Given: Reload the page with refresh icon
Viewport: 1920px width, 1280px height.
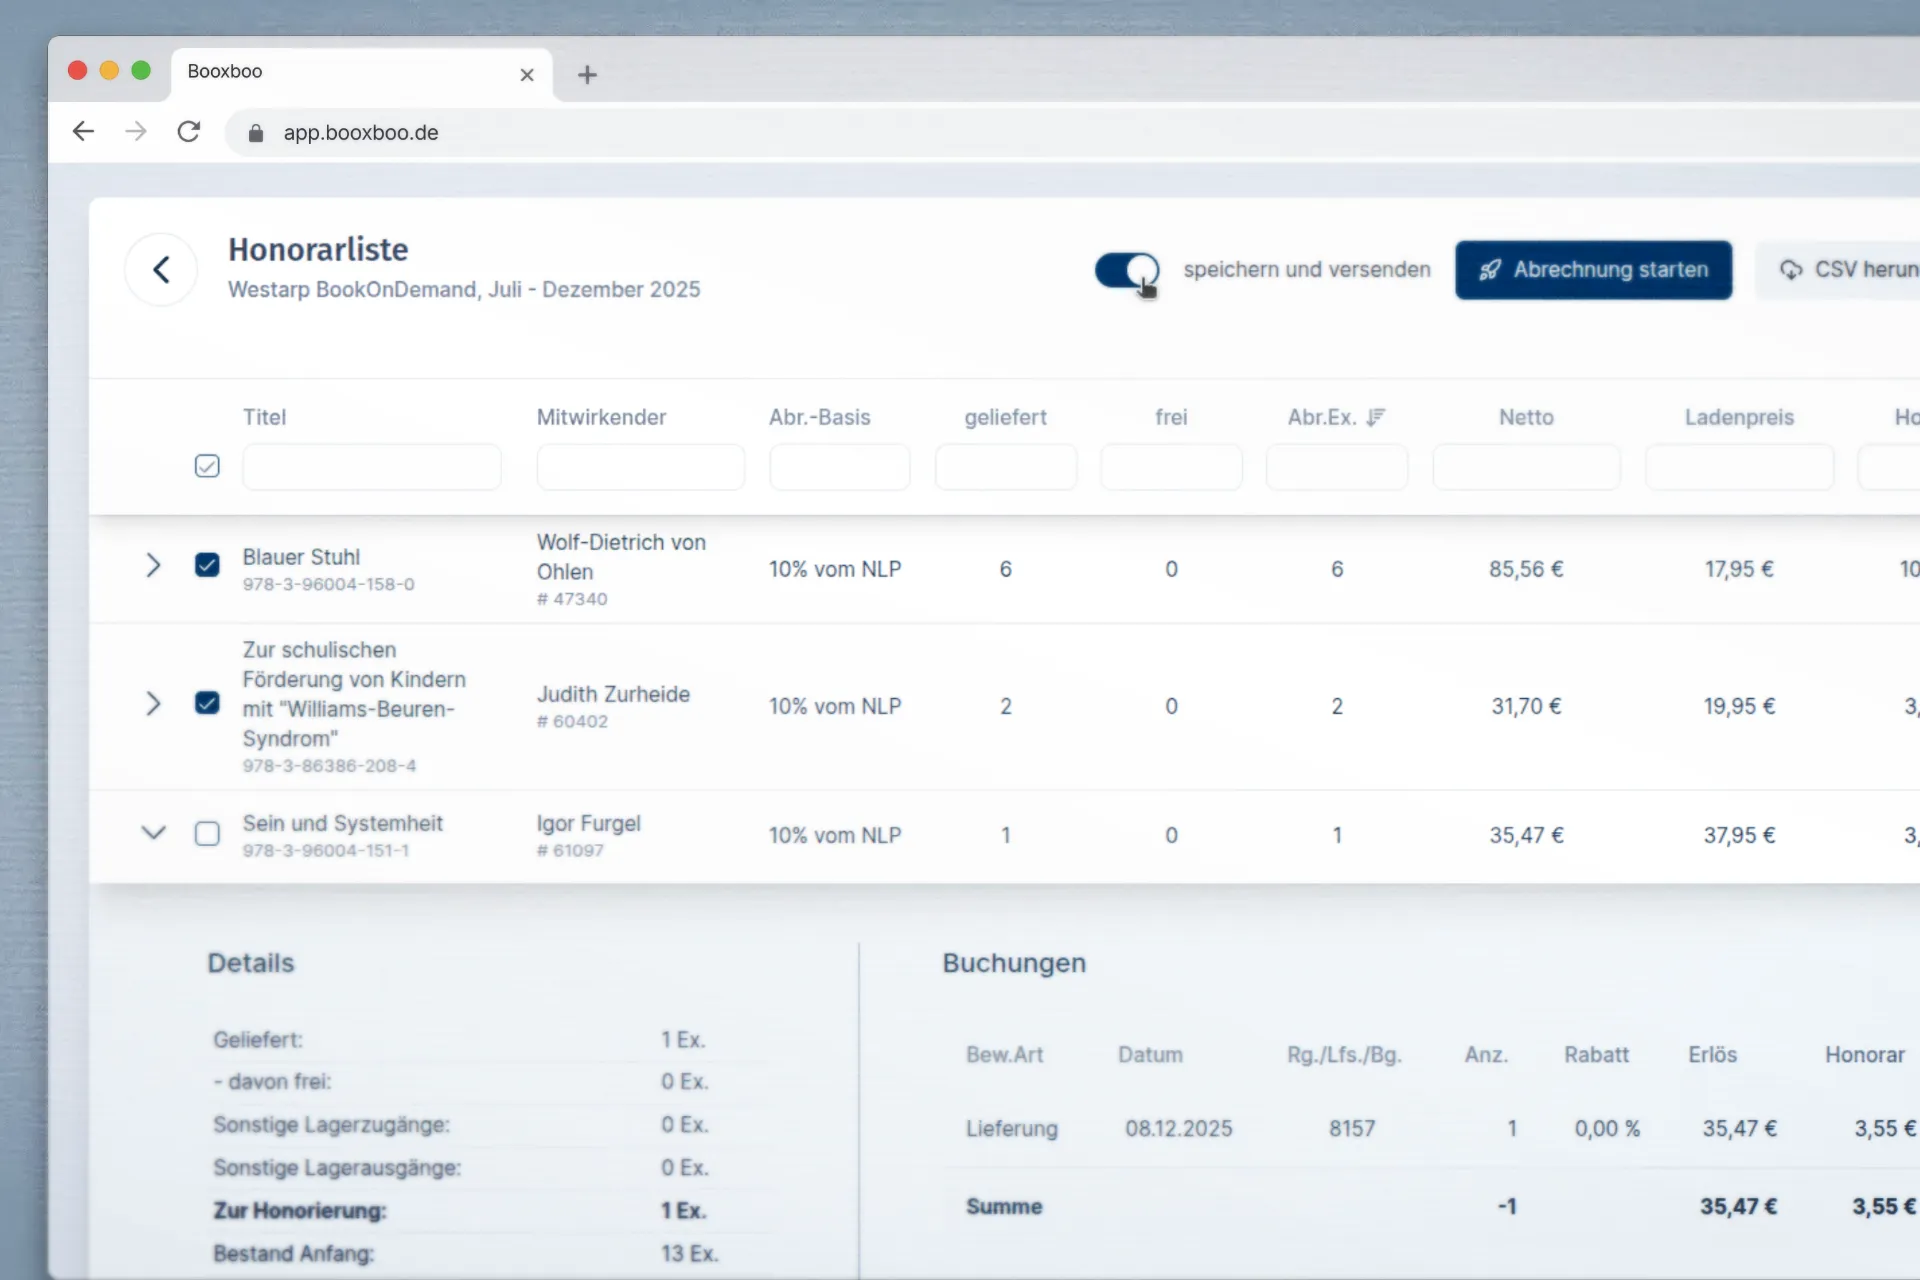Looking at the screenshot, I should pos(189,132).
